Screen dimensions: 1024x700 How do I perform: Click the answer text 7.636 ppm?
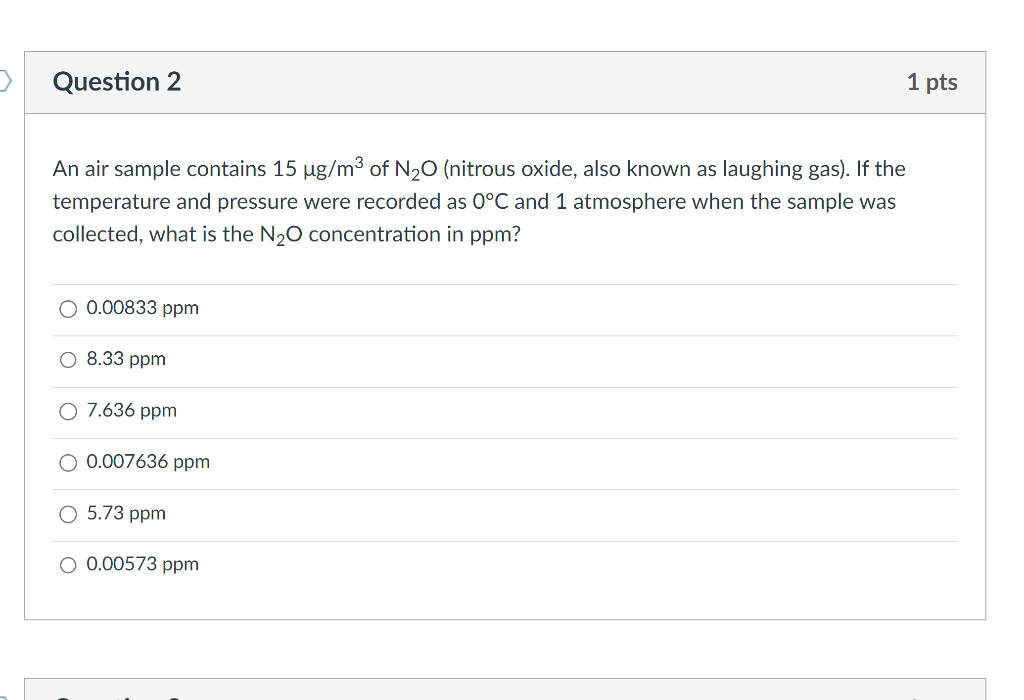[x=131, y=410]
